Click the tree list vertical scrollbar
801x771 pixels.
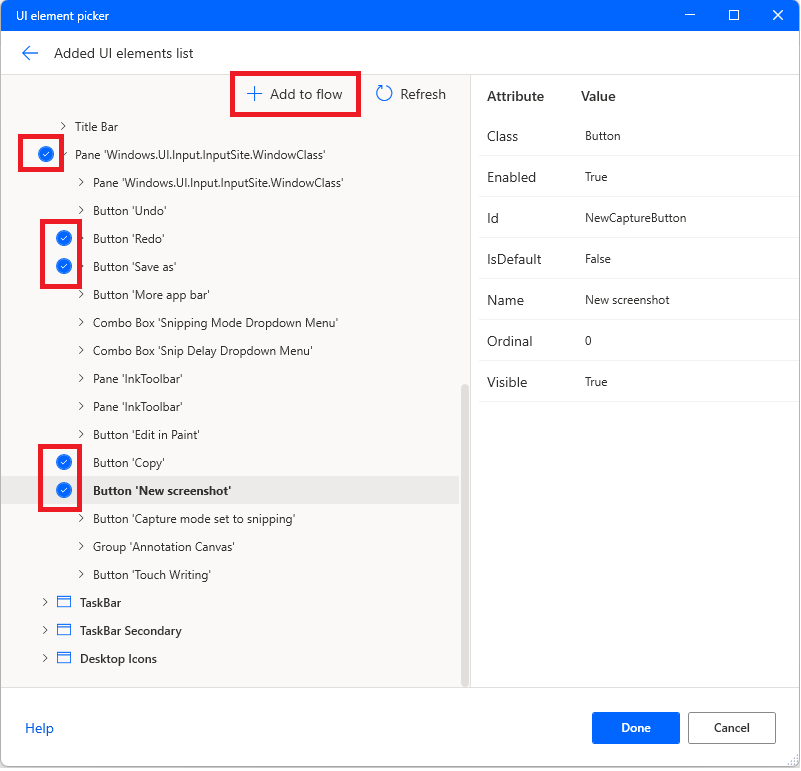click(465, 536)
